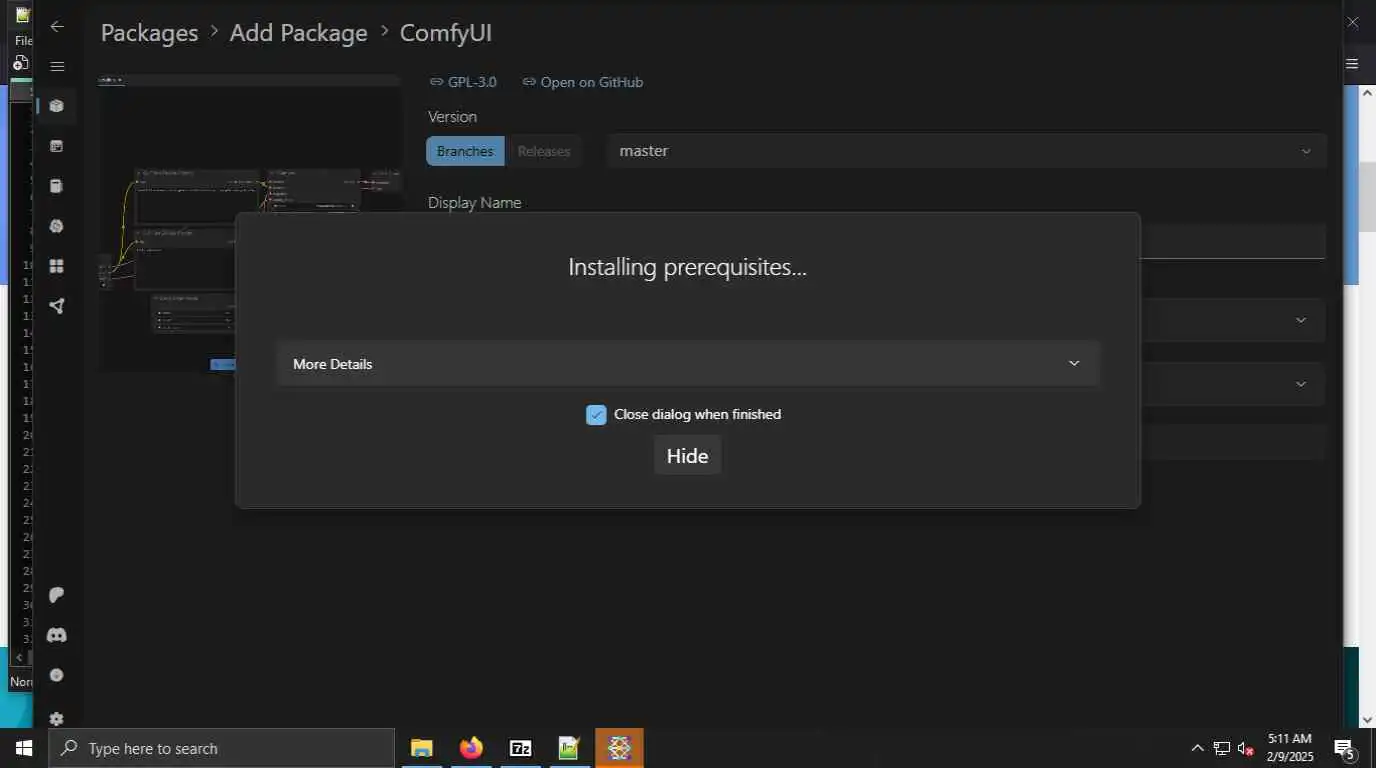Open 7-Zip from the taskbar
Screen dimensions: 1376x768
520,748
